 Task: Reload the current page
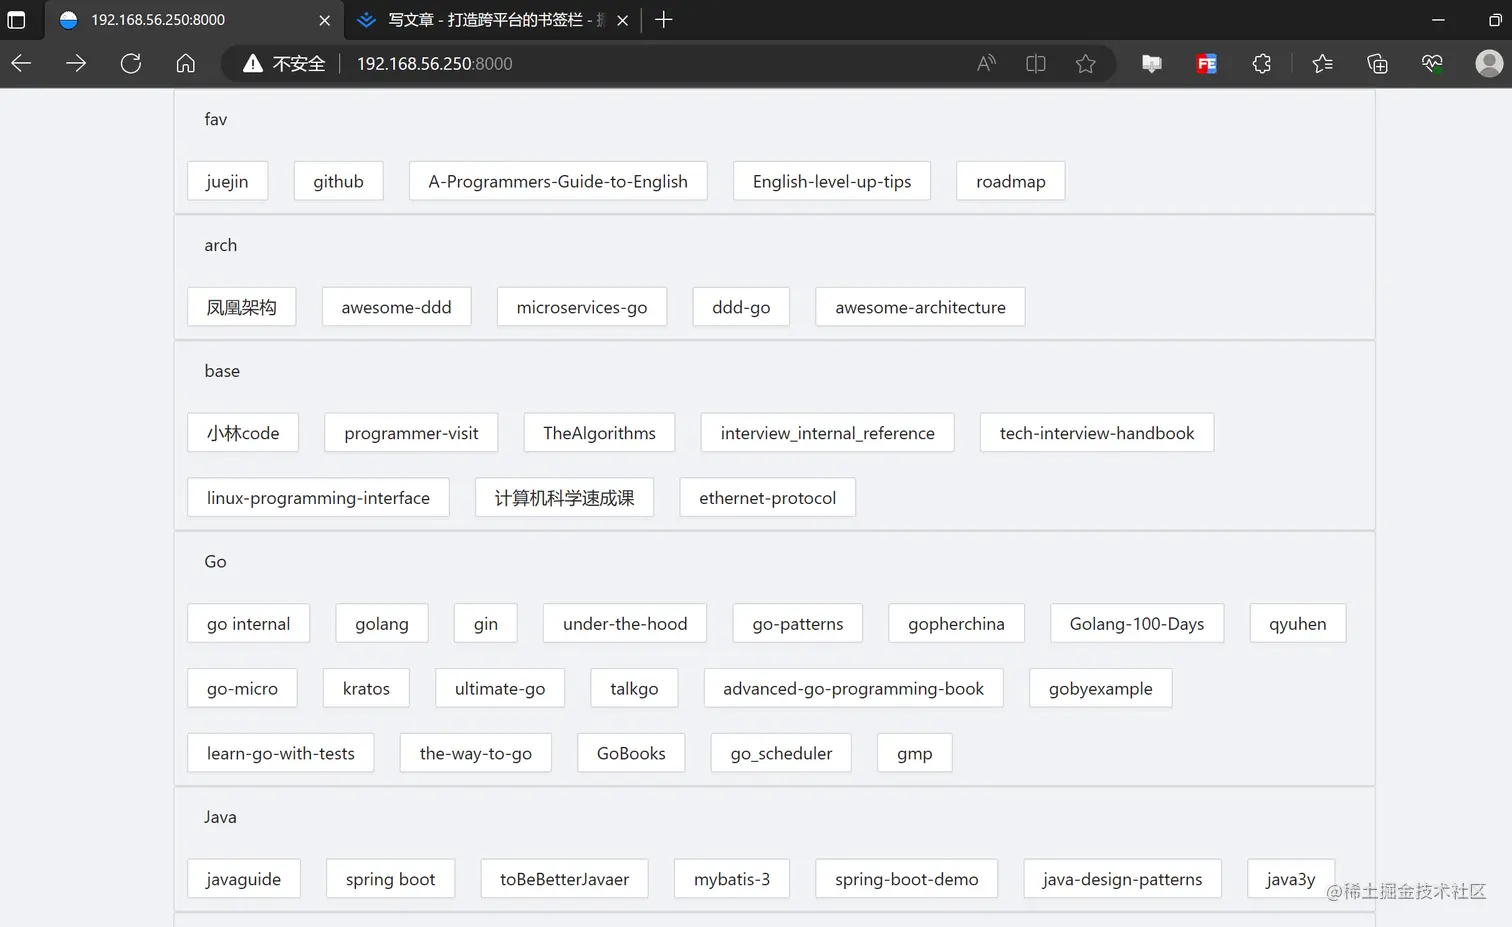(x=131, y=64)
